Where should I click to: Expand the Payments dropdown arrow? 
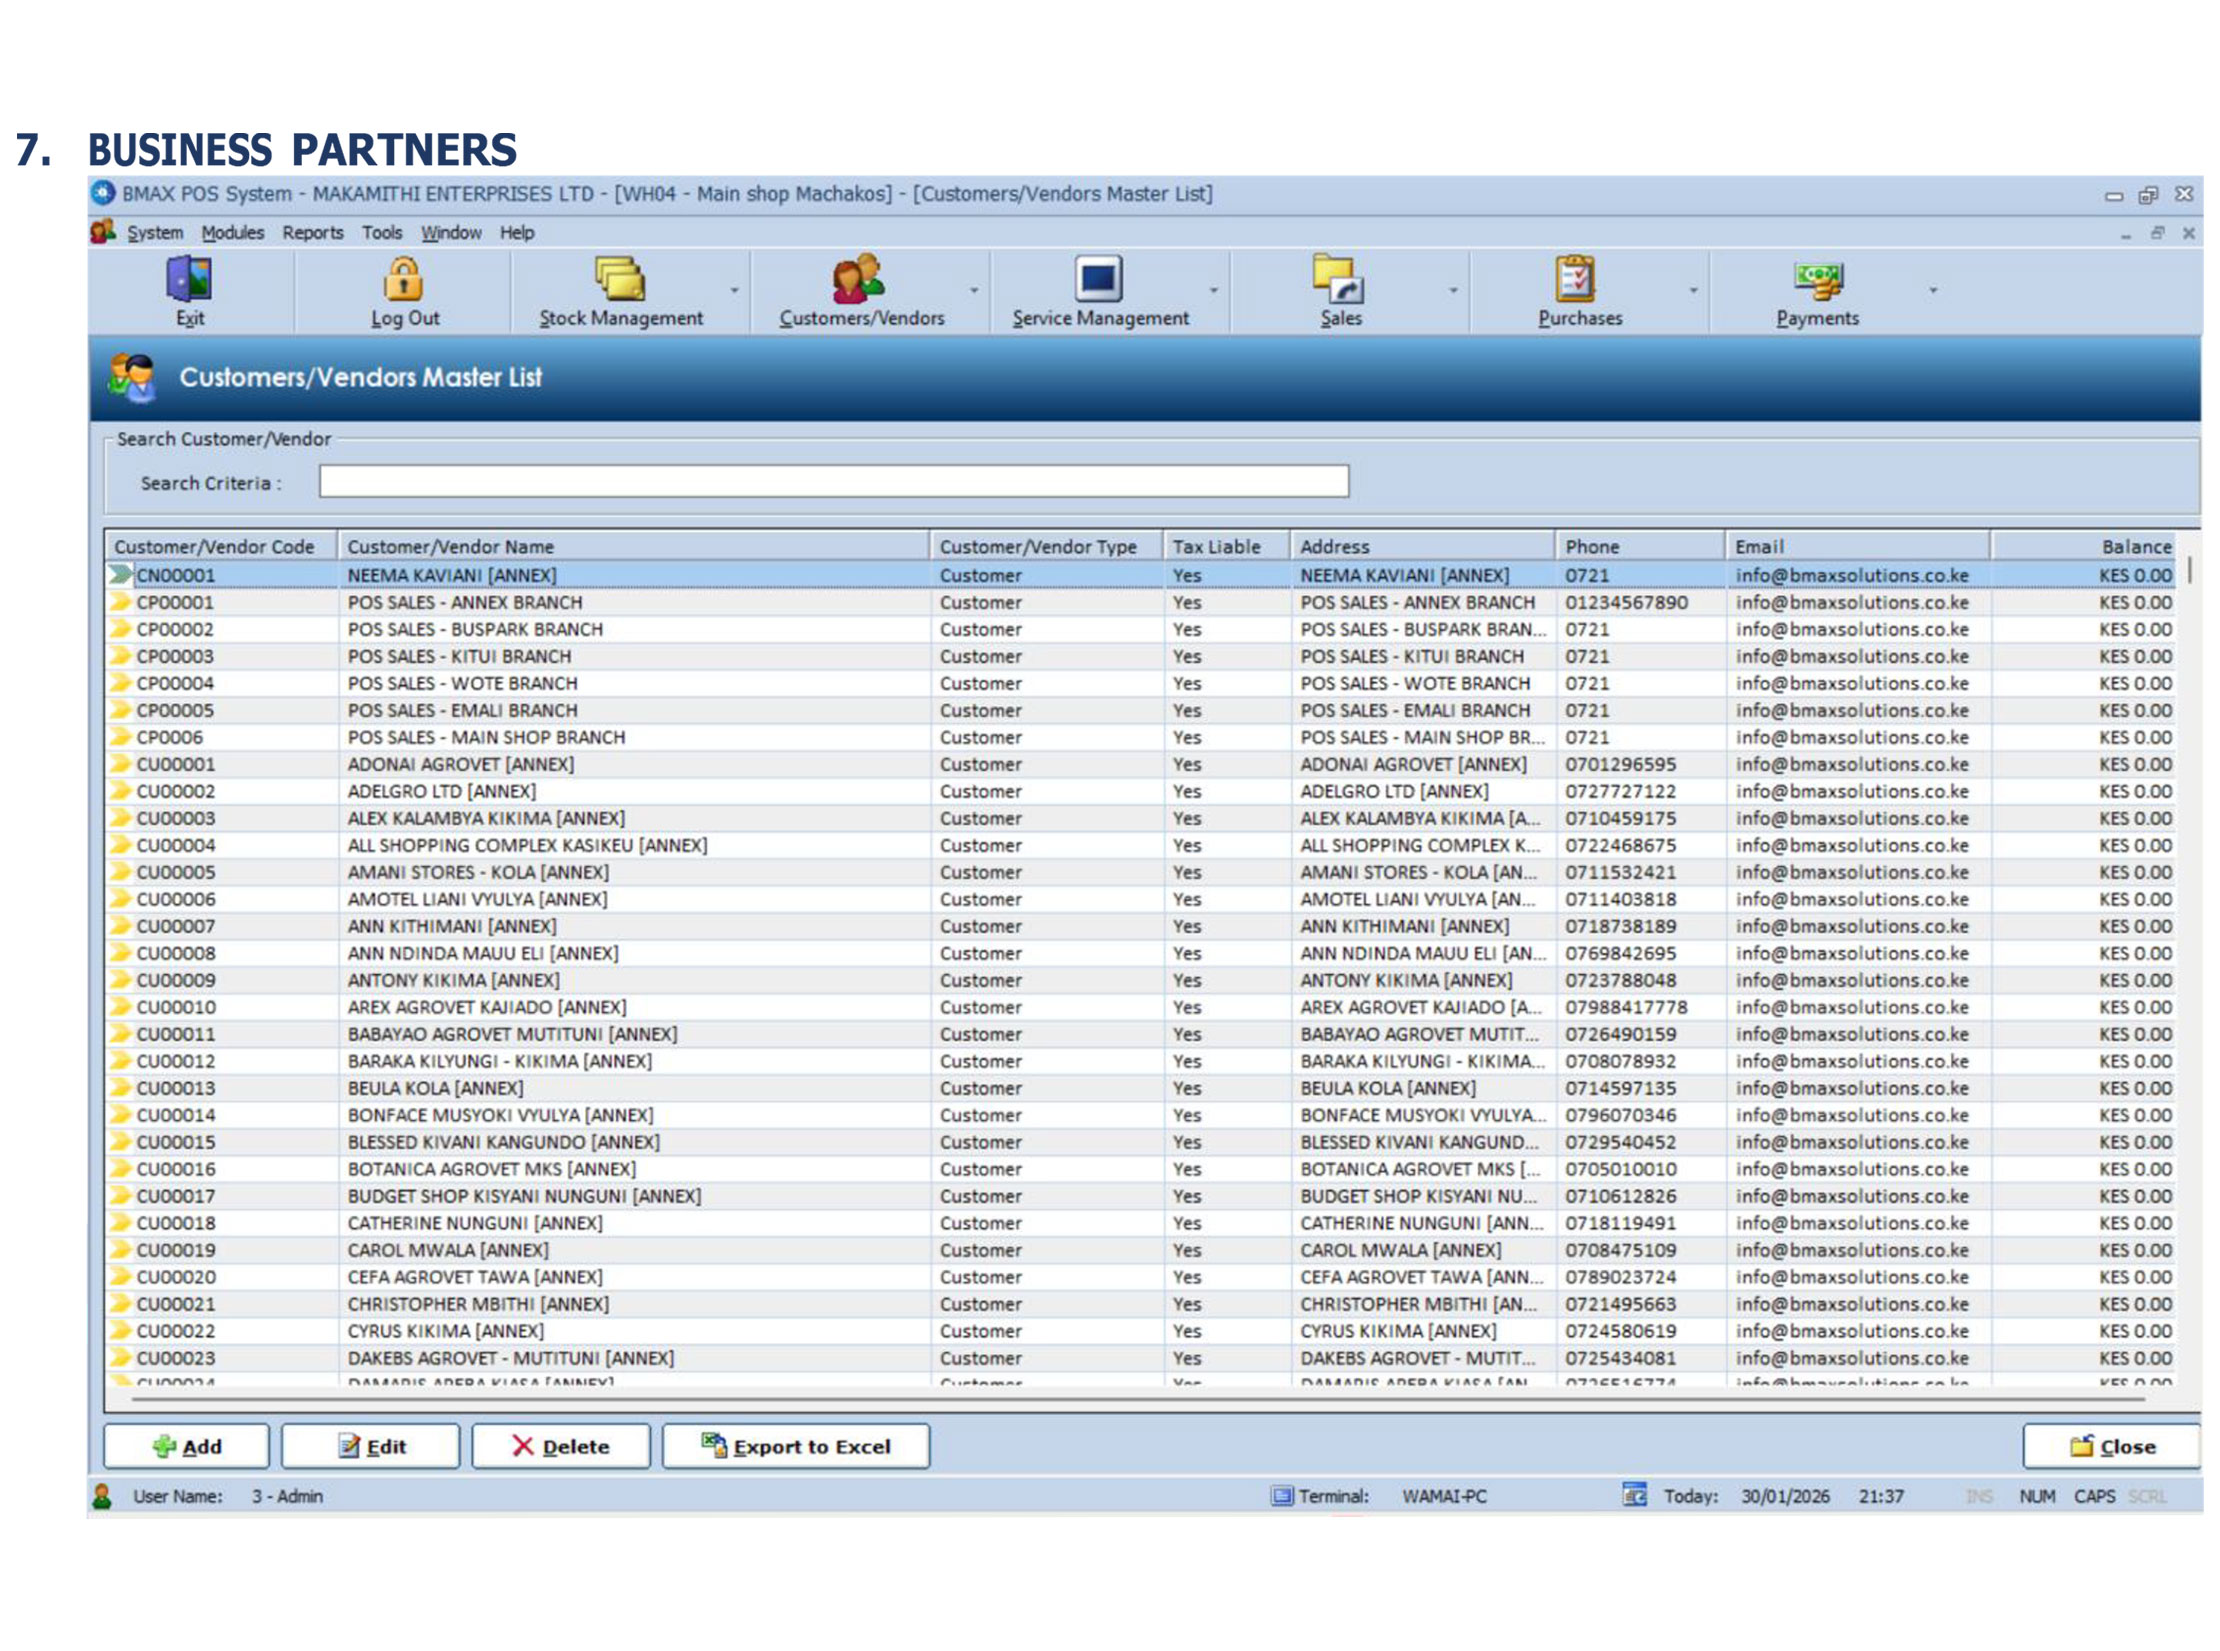click(1933, 291)
